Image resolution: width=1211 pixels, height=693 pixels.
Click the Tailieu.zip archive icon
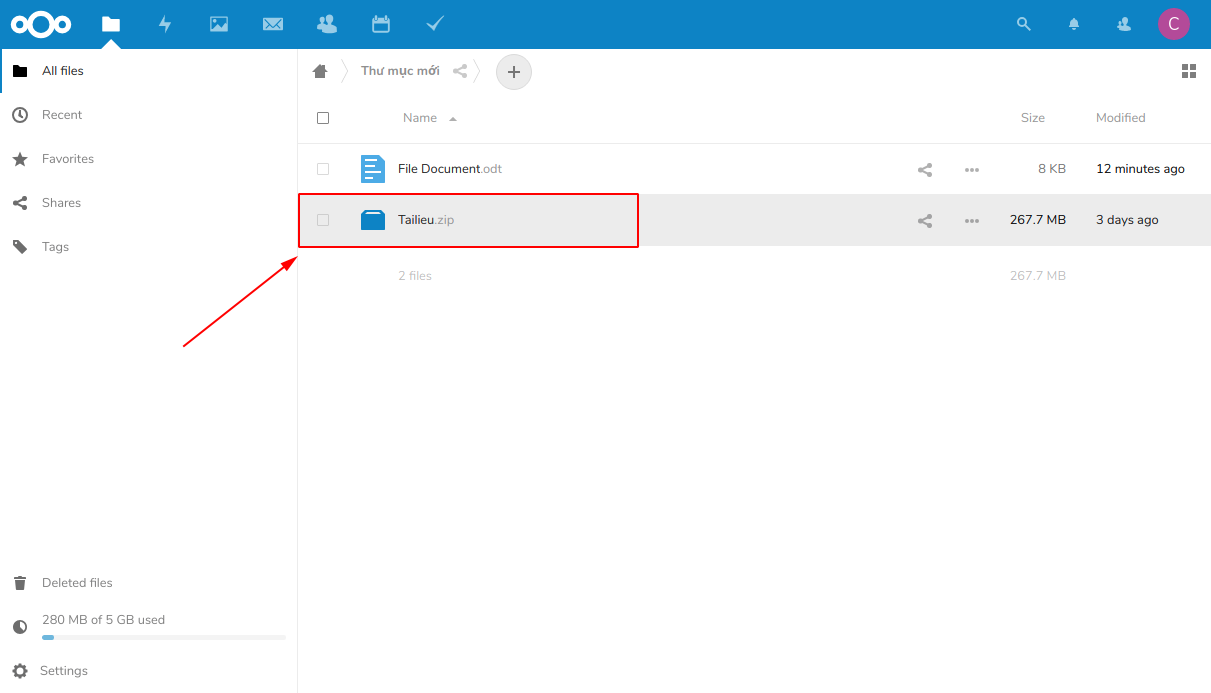click(x=373, y=220)
